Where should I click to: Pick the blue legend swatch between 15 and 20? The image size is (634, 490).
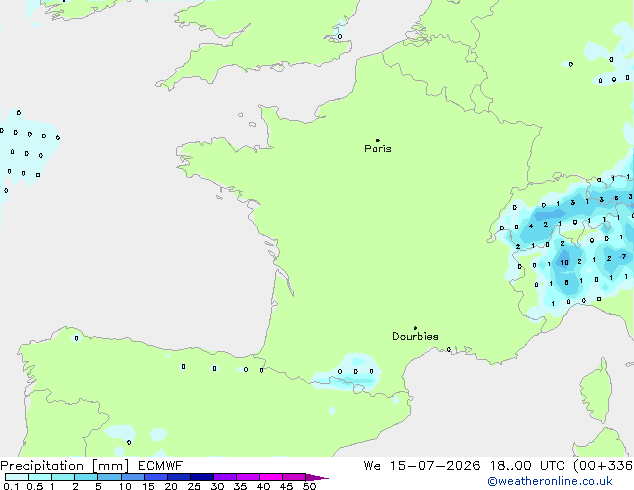[x=156, y=477]
